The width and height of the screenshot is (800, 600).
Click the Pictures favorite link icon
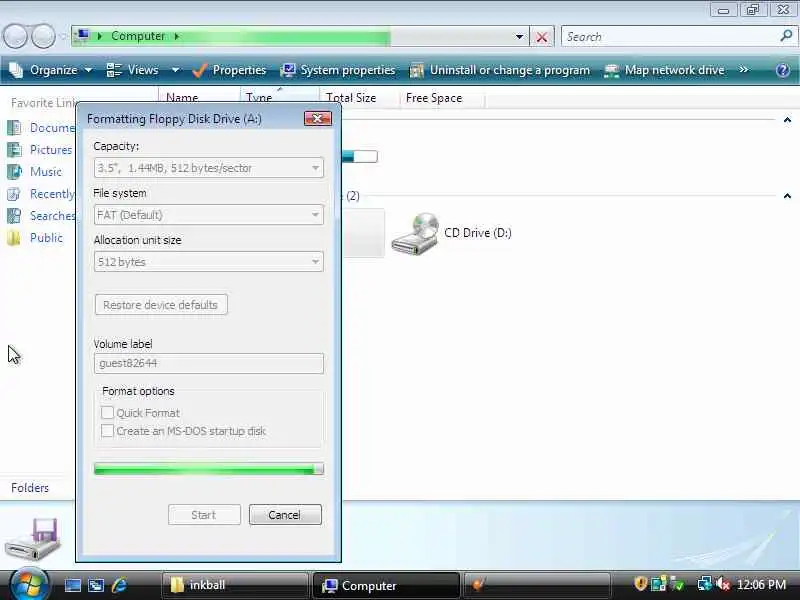[x=14, y=149]
